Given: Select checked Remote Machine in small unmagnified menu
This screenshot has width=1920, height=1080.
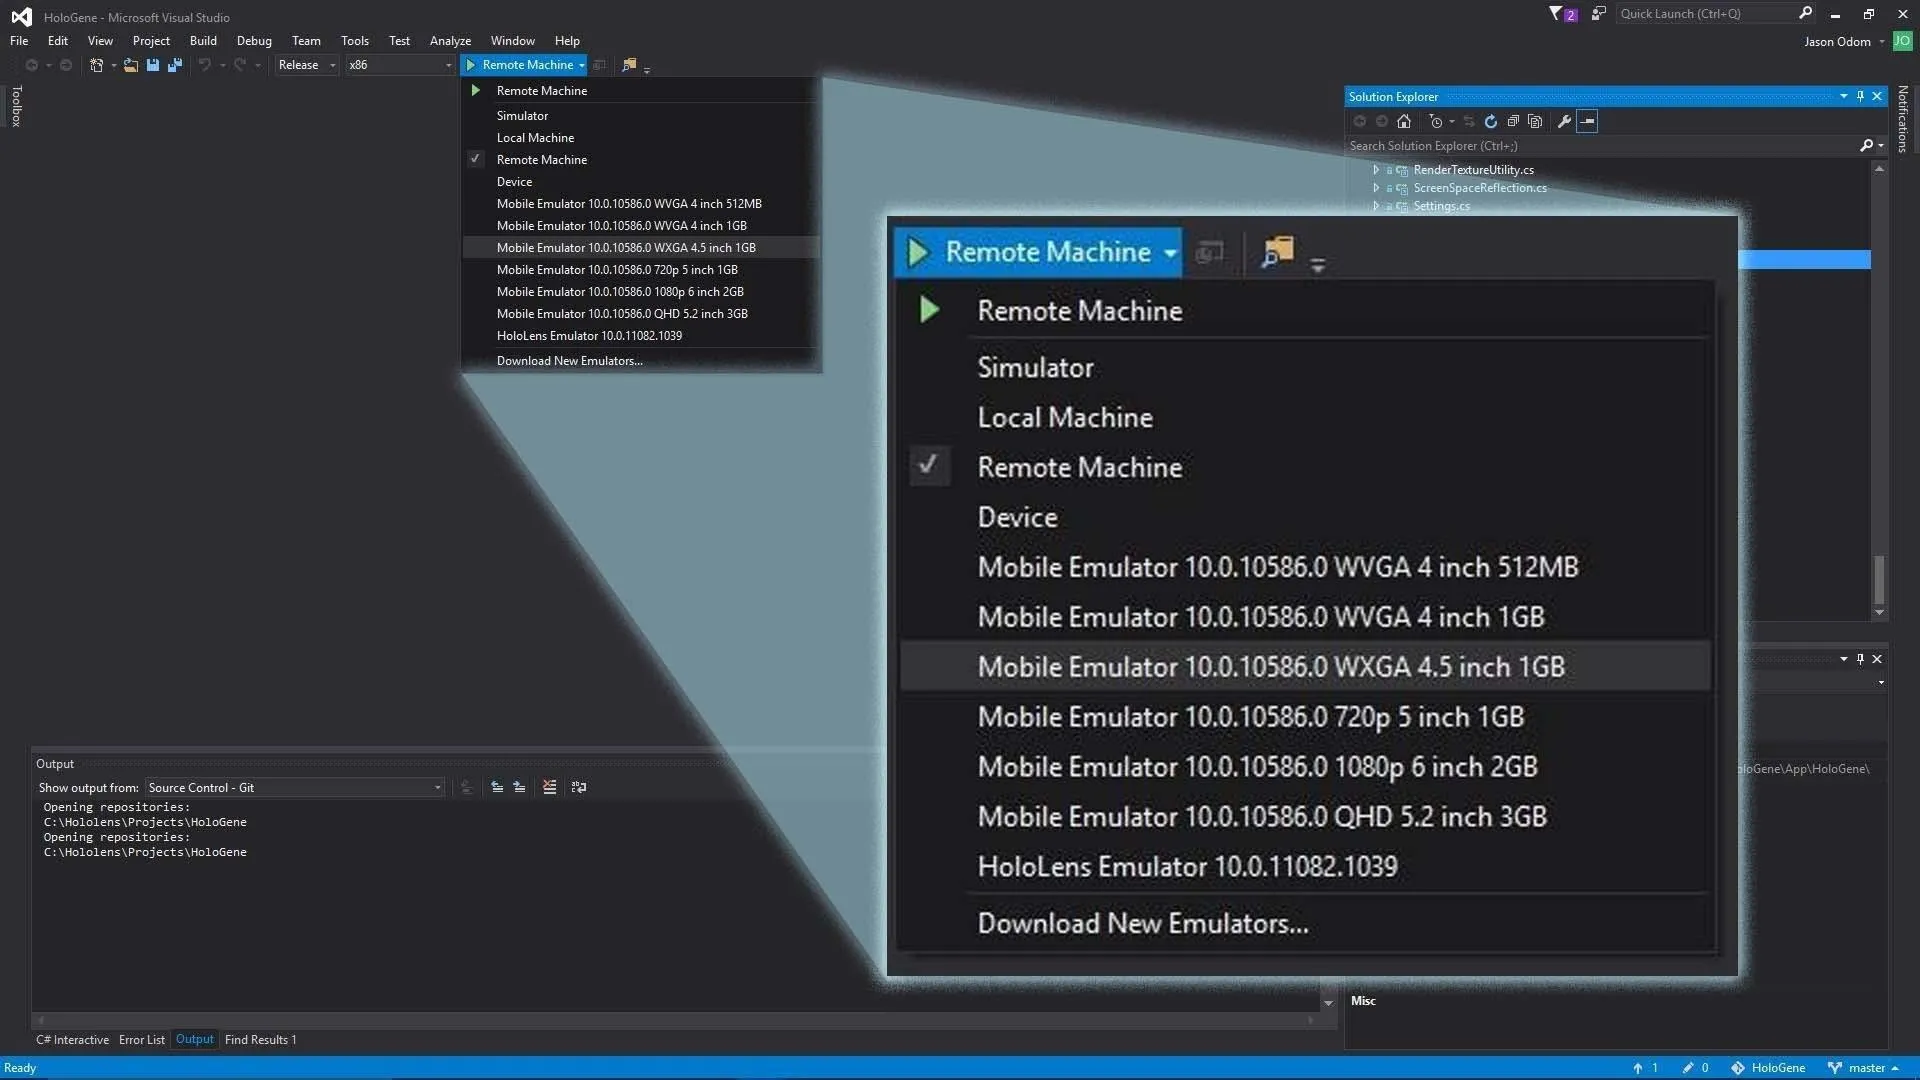Looking at the screenshot, I should [x=541, y=160].
